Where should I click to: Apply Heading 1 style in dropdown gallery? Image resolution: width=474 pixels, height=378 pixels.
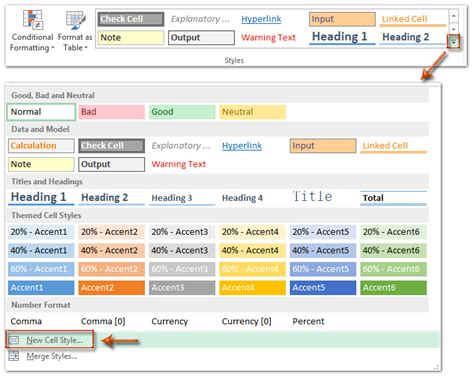(x=41, y=197)
